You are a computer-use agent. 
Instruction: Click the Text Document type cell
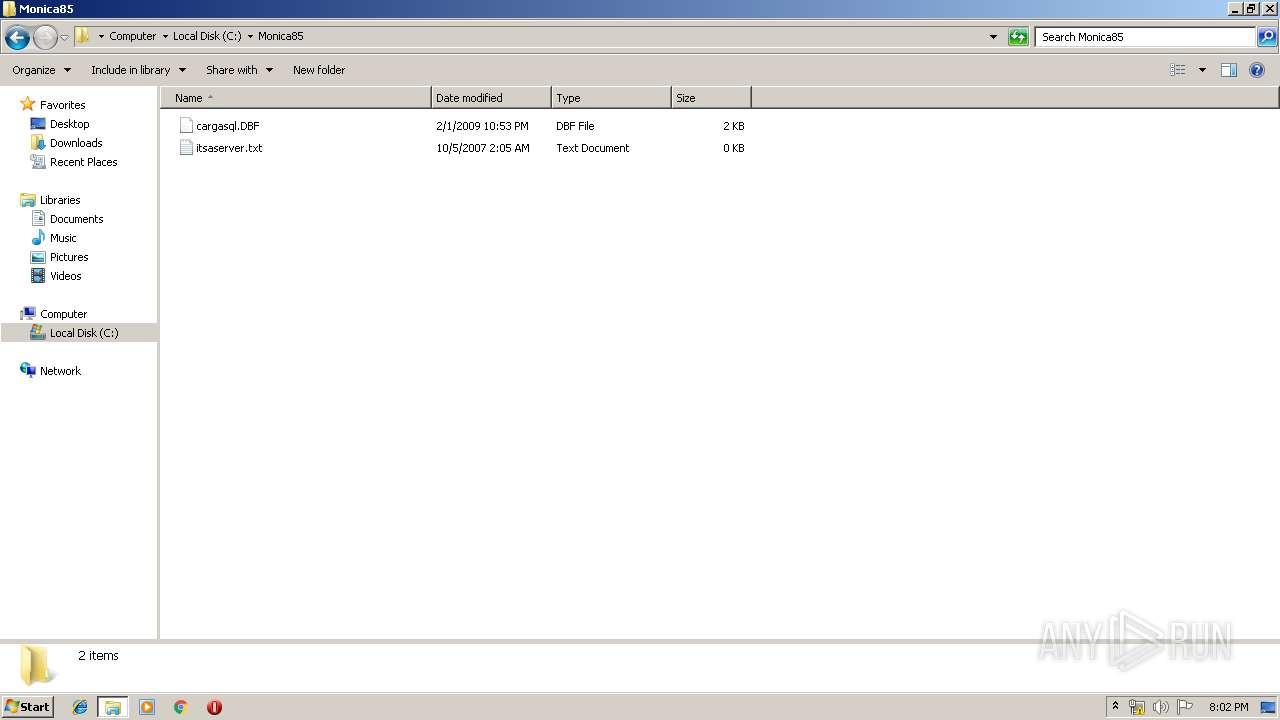(x=593, y=148)
